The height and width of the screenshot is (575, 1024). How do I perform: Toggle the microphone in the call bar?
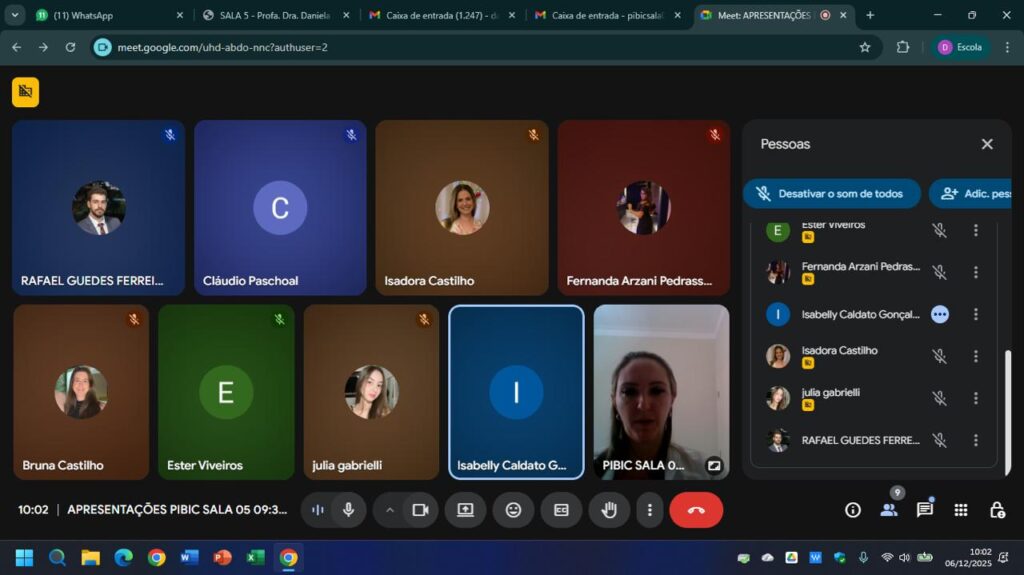(x=348, y=510)
